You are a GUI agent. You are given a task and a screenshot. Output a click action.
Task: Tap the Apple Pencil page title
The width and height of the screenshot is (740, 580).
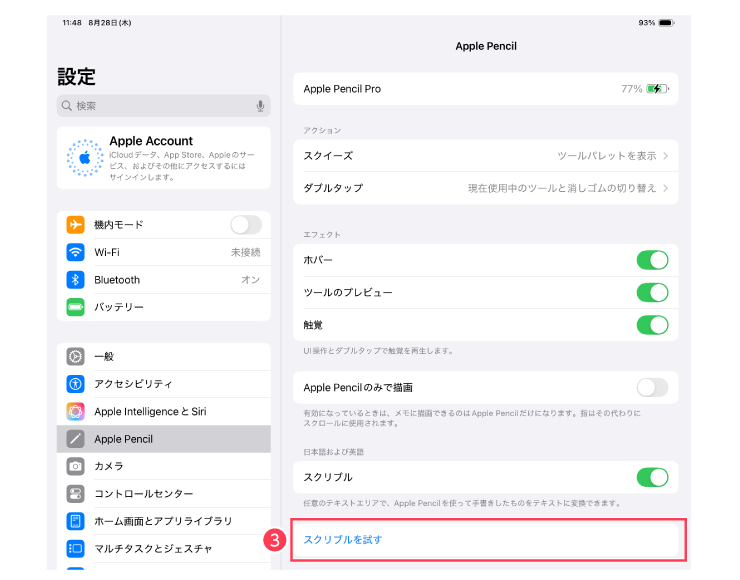pyautogui.click(x=486, y=46)
